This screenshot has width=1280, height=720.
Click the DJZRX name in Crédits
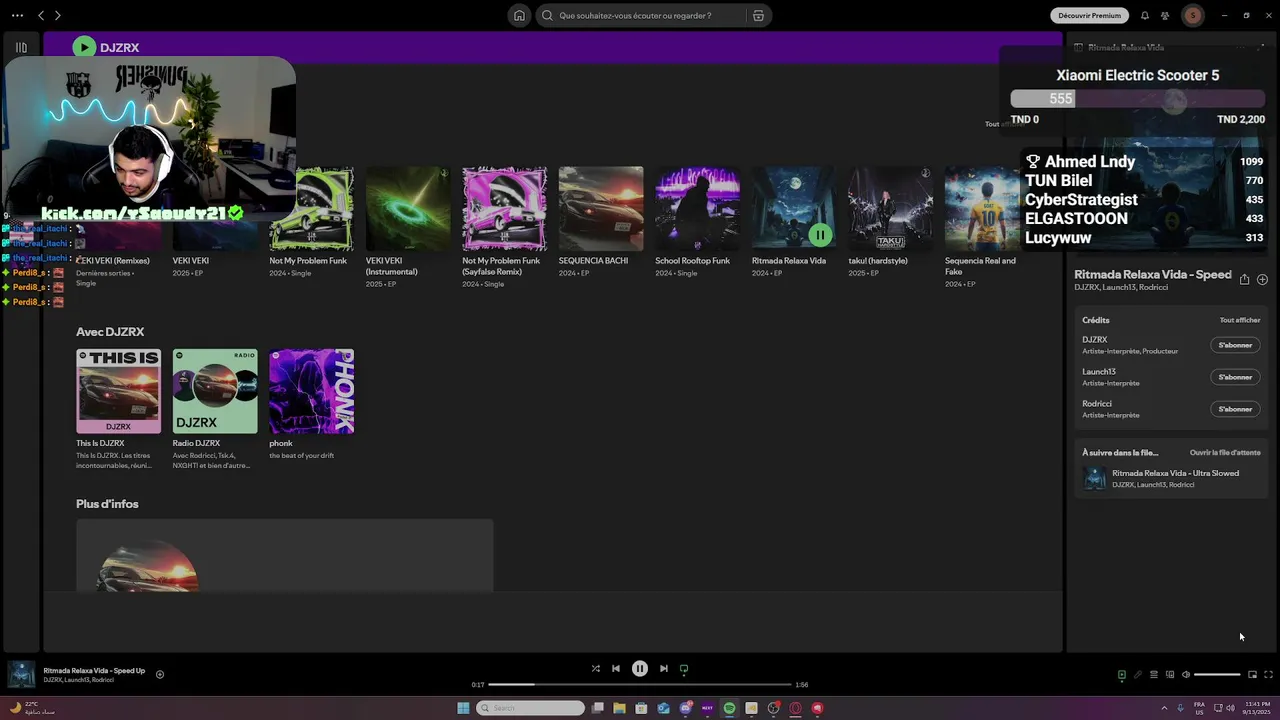1094,340
